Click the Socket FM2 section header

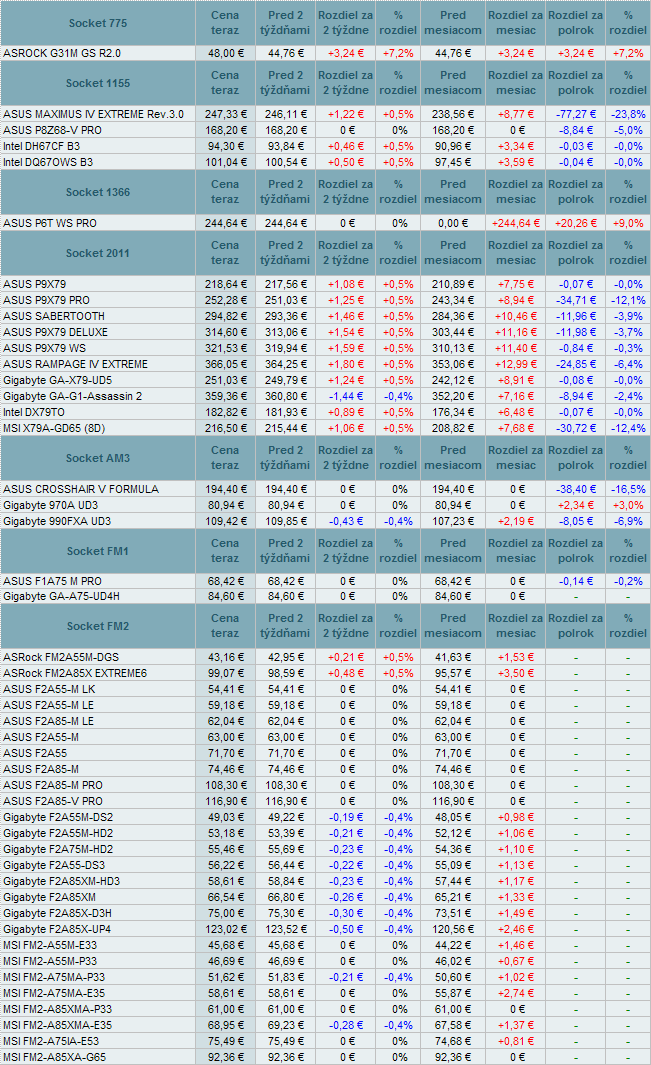98,626
